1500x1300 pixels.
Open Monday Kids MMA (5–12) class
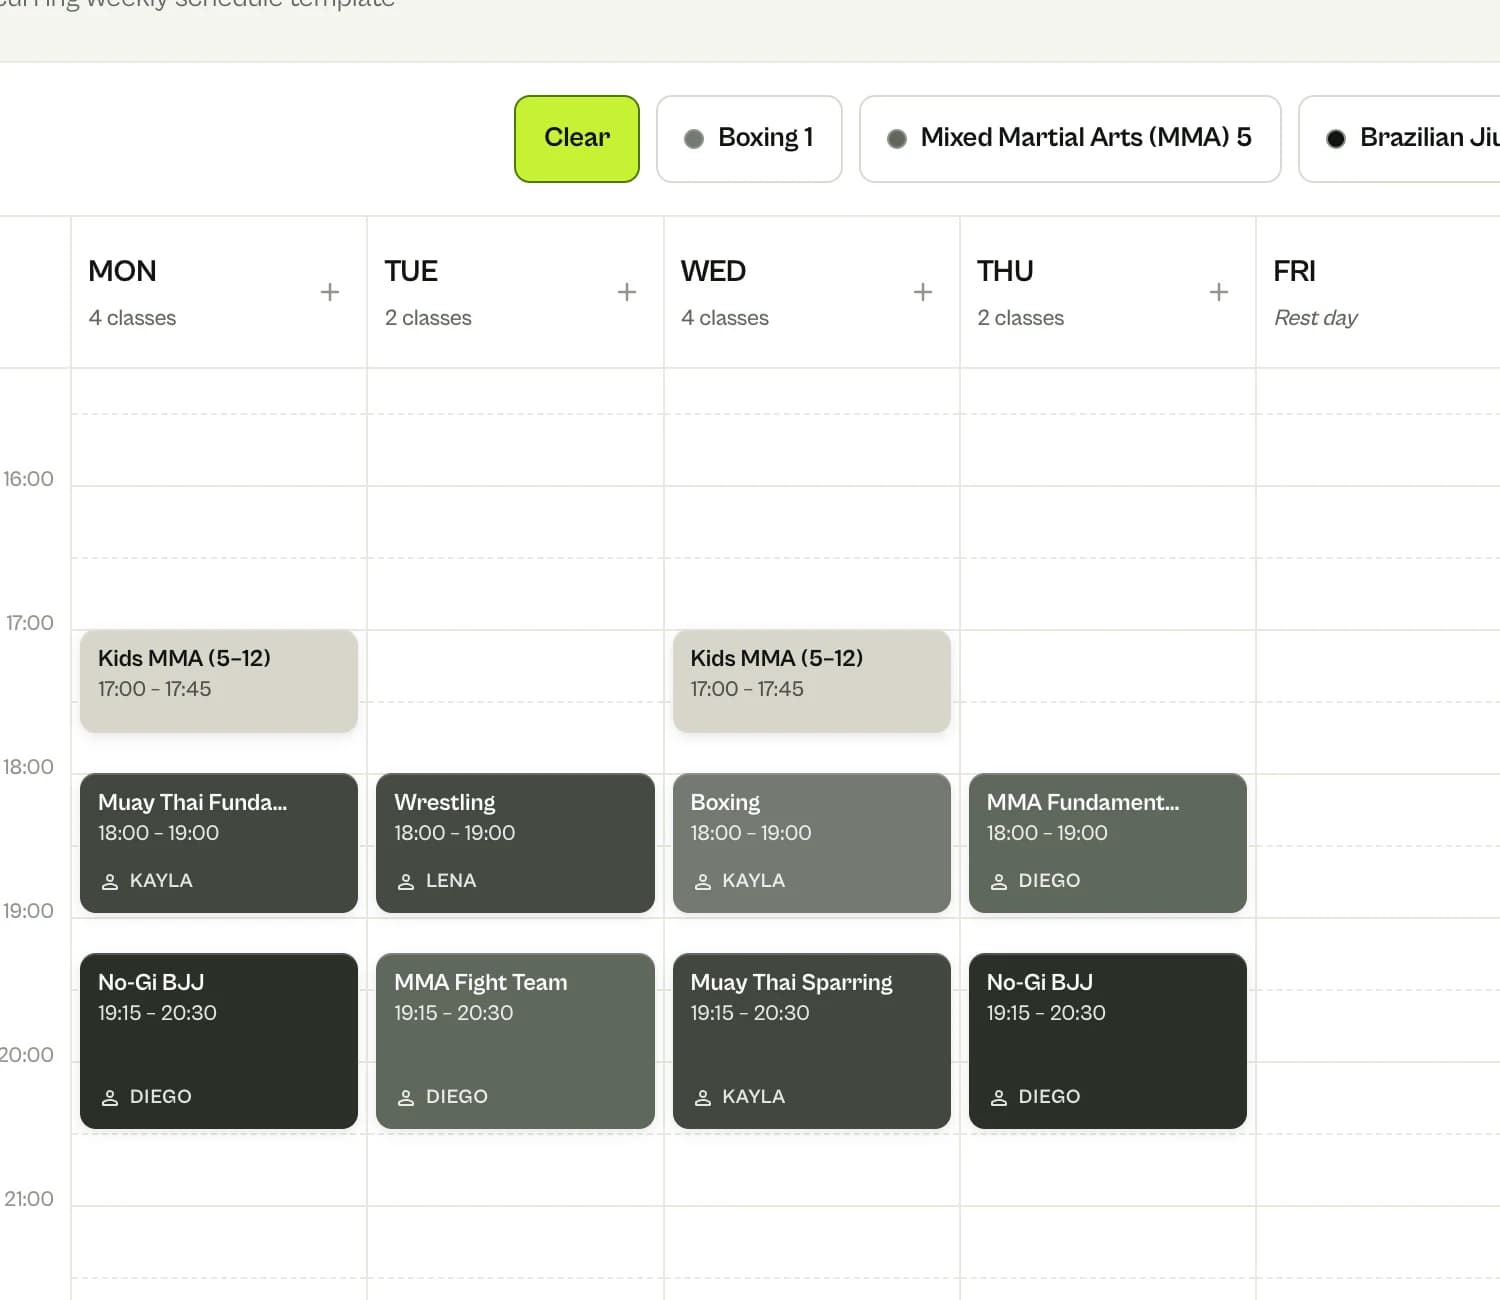pyautogui.click(x=219, y=681)
